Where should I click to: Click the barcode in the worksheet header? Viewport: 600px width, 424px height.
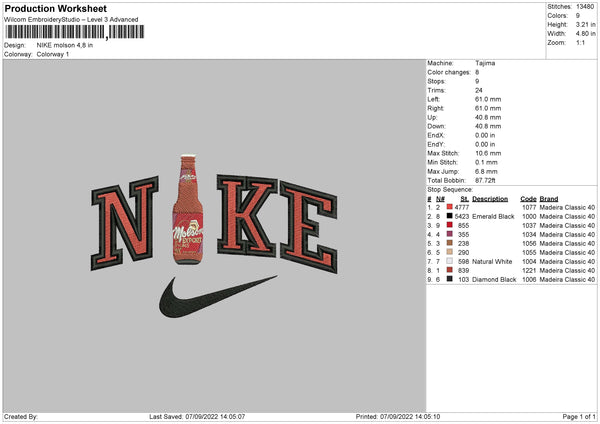pyautogui.click(x=75, y=32)
